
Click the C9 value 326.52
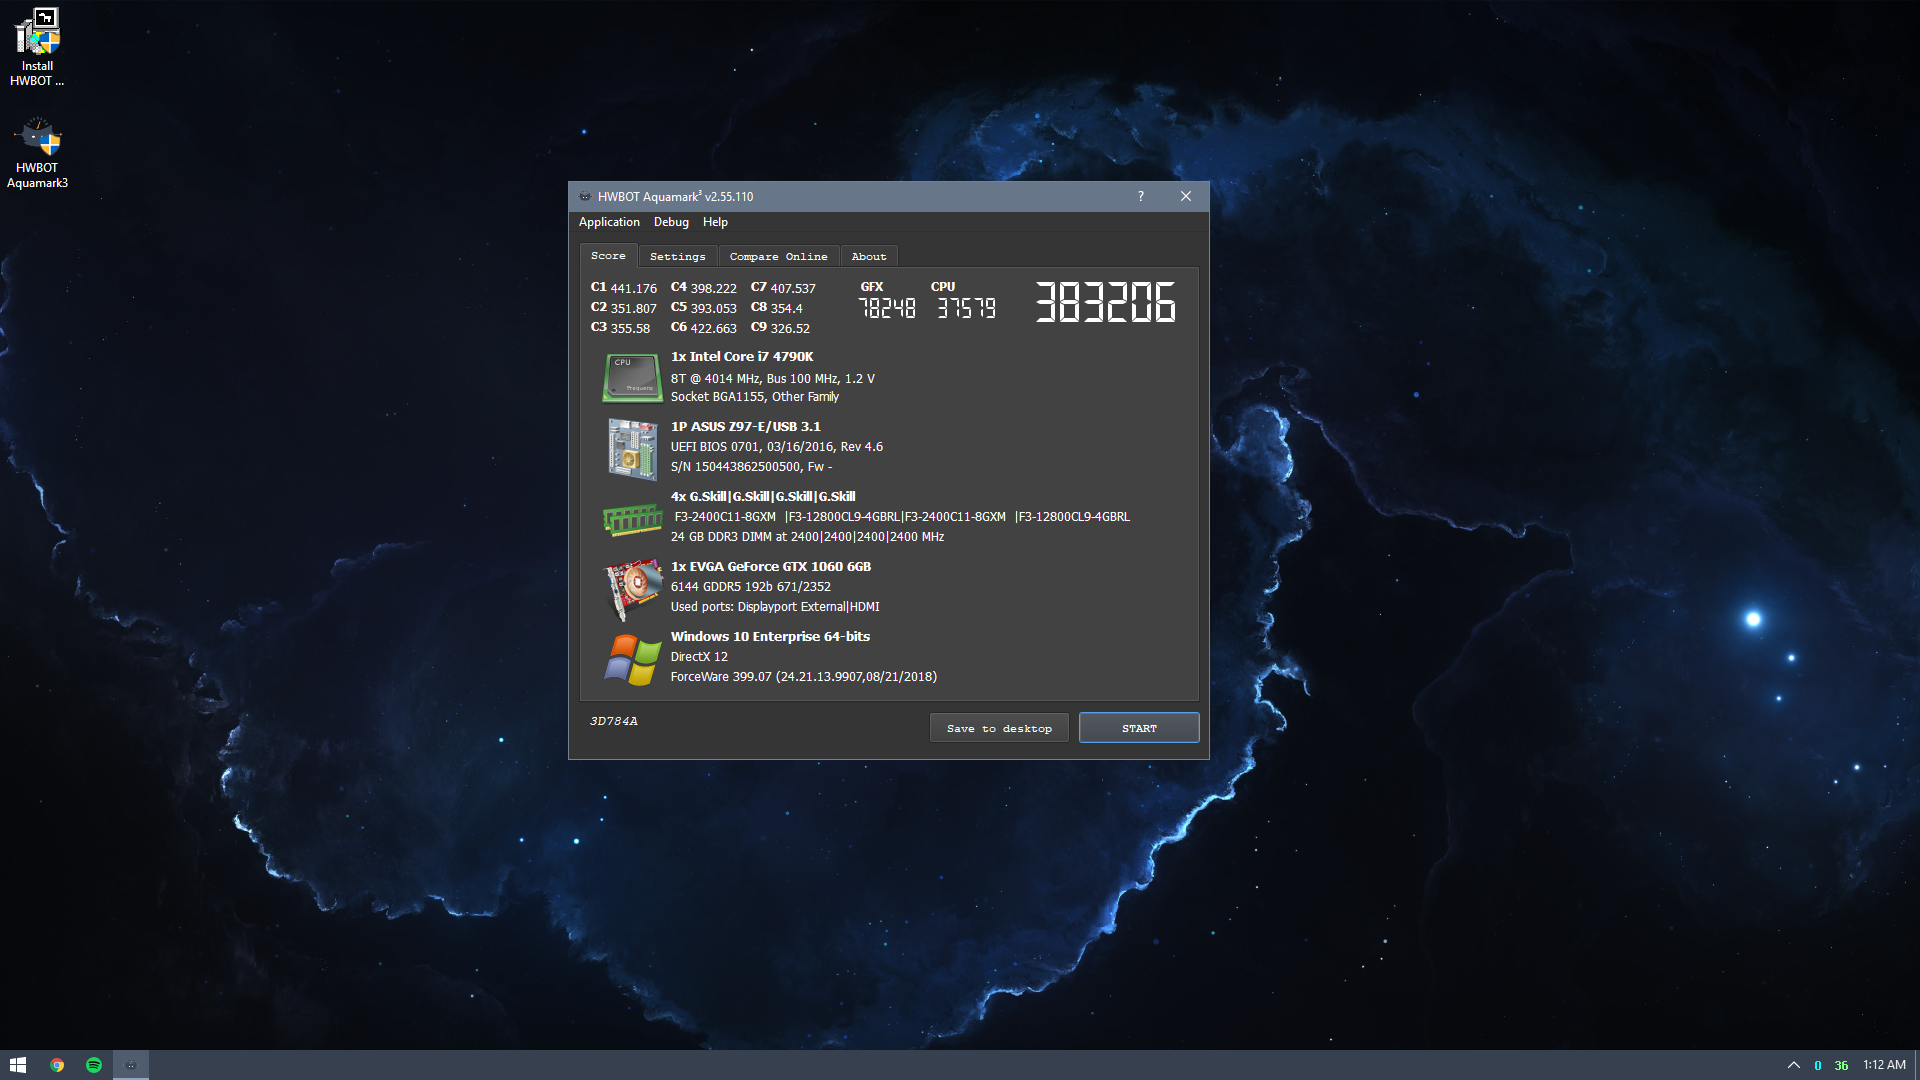[790, 328]
